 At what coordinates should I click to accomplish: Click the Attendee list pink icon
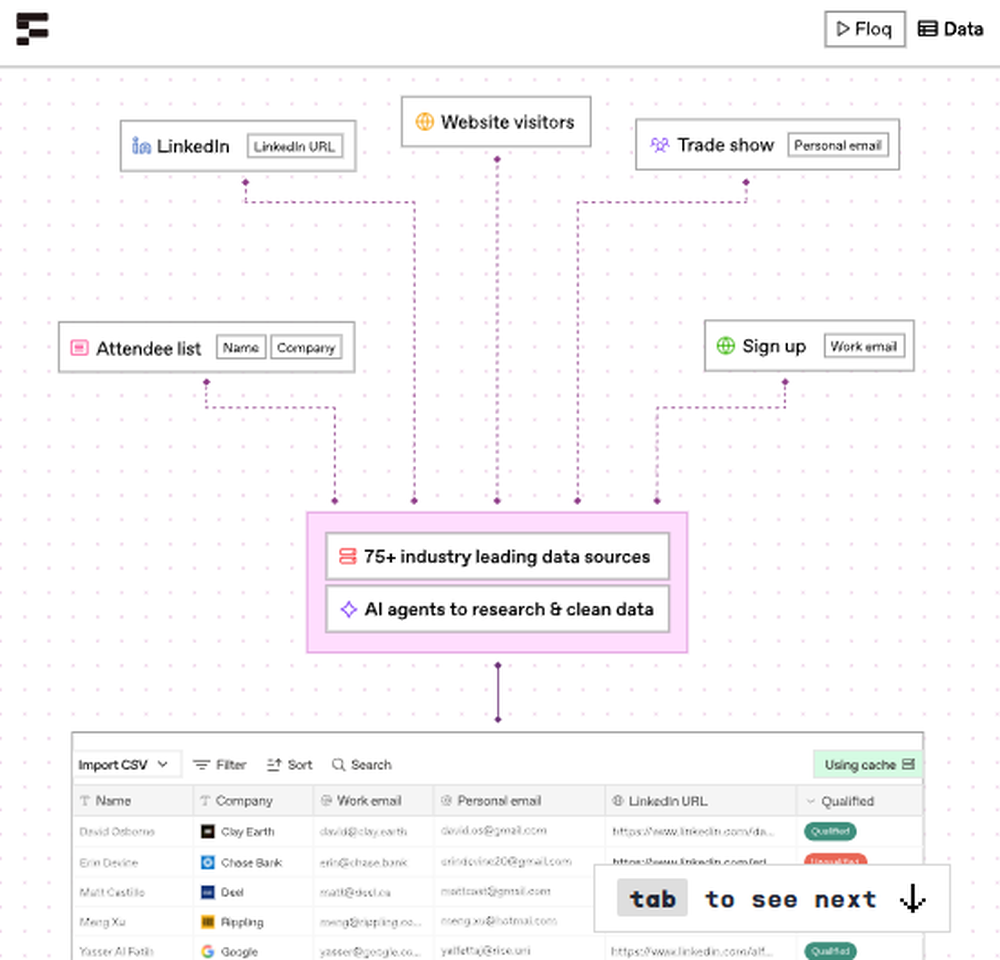tap(79, 348)
